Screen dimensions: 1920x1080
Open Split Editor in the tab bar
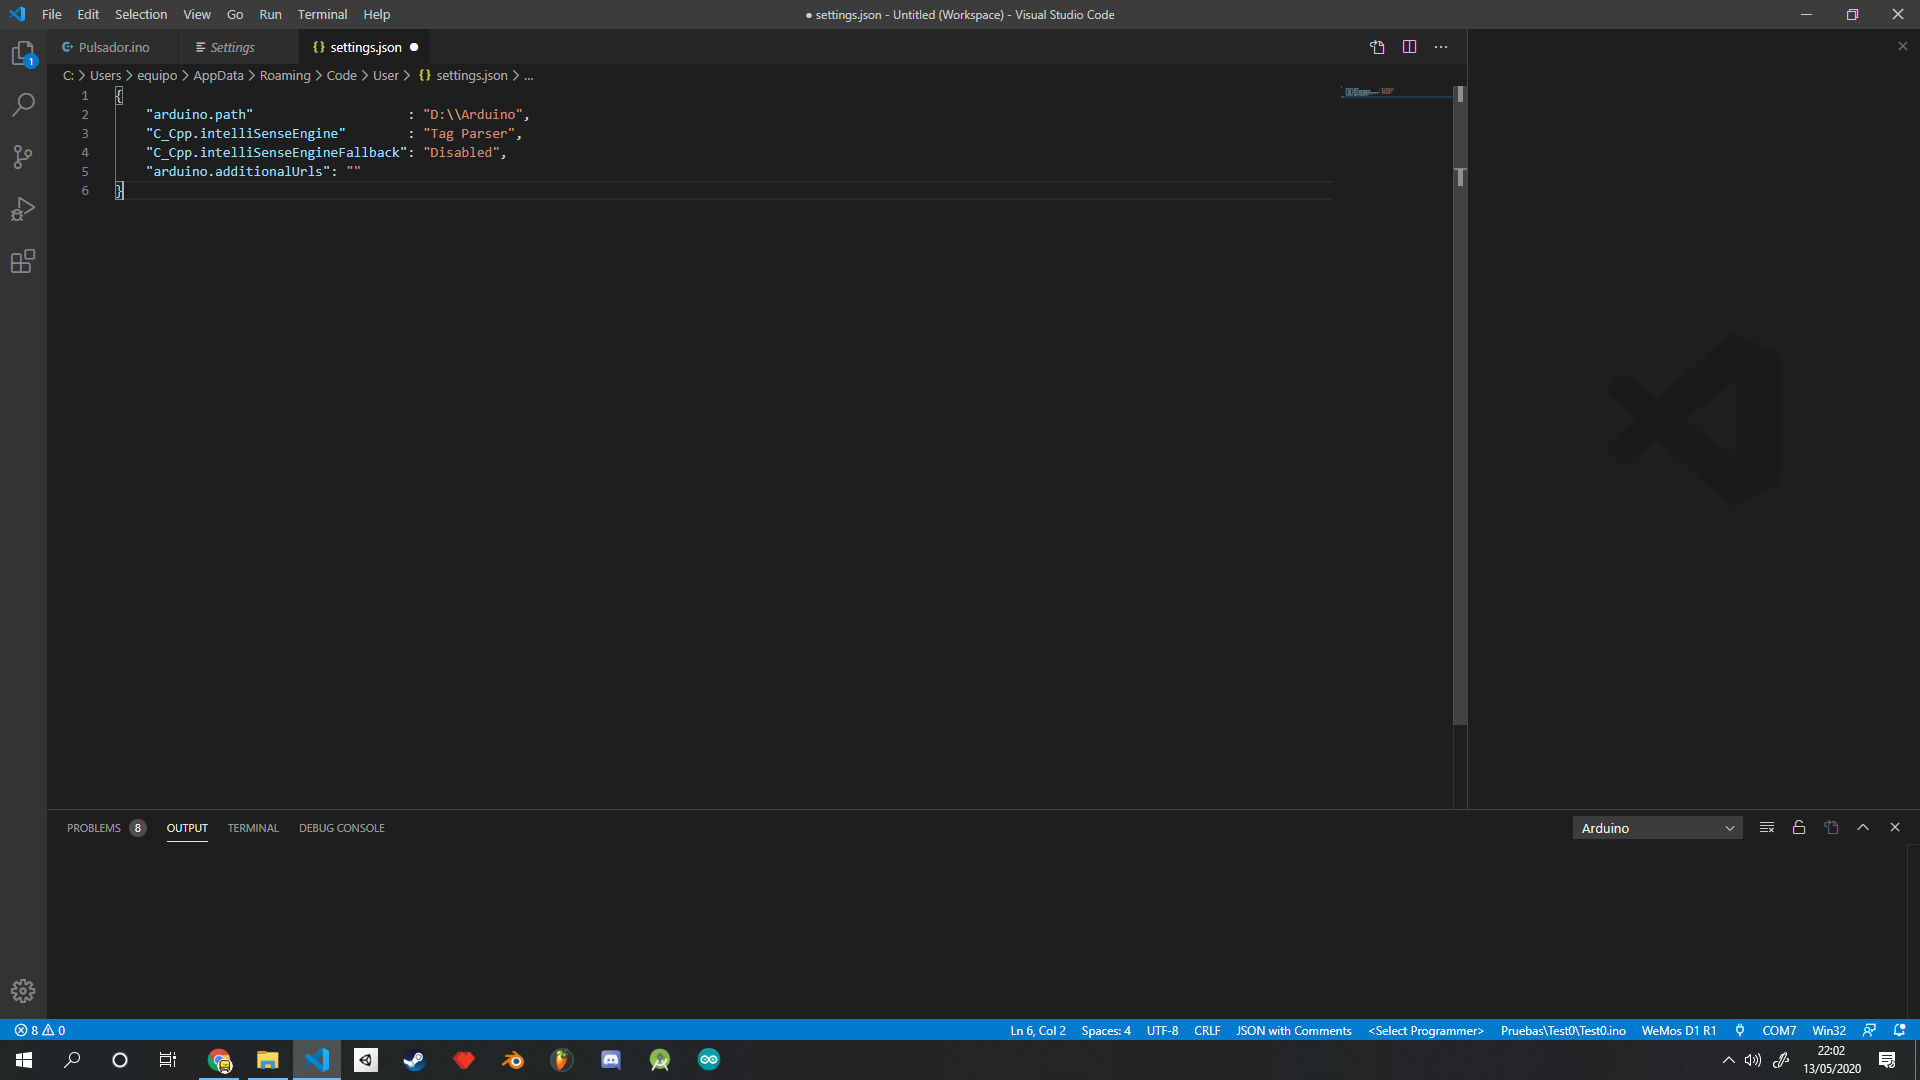click(1409, 46)
